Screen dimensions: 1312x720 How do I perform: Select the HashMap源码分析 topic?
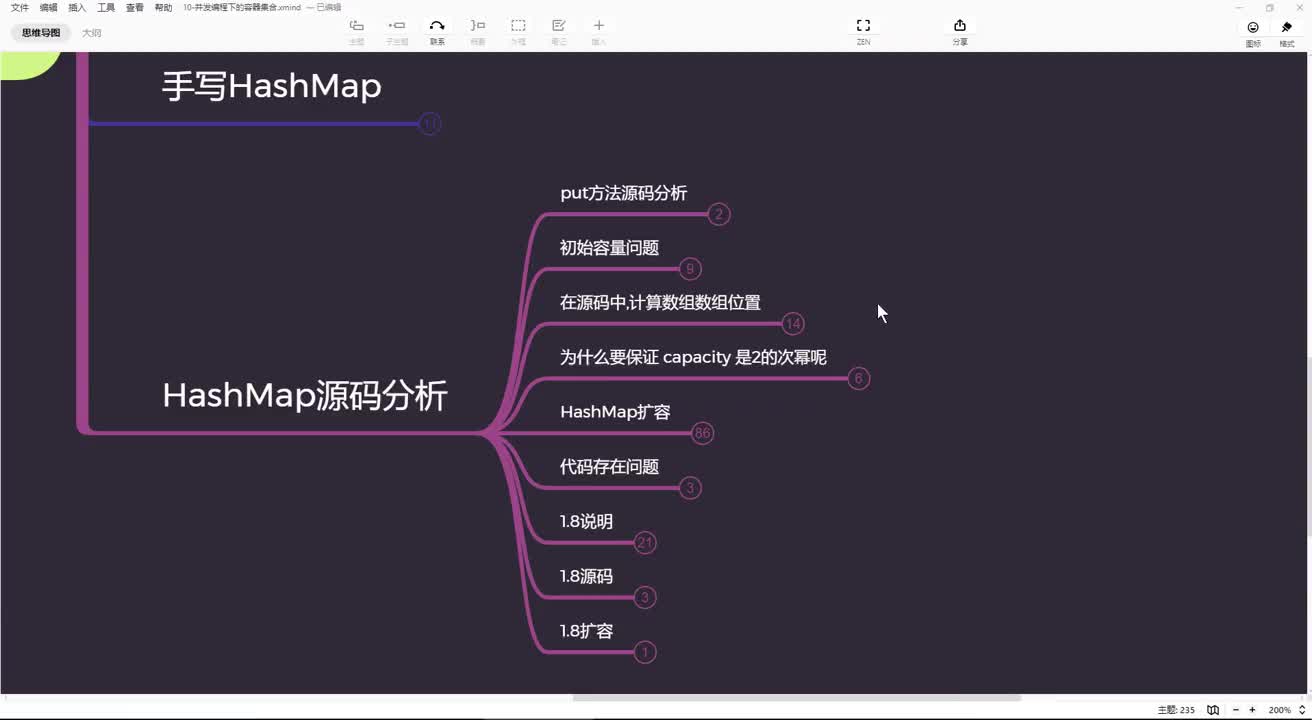point(305,396)
